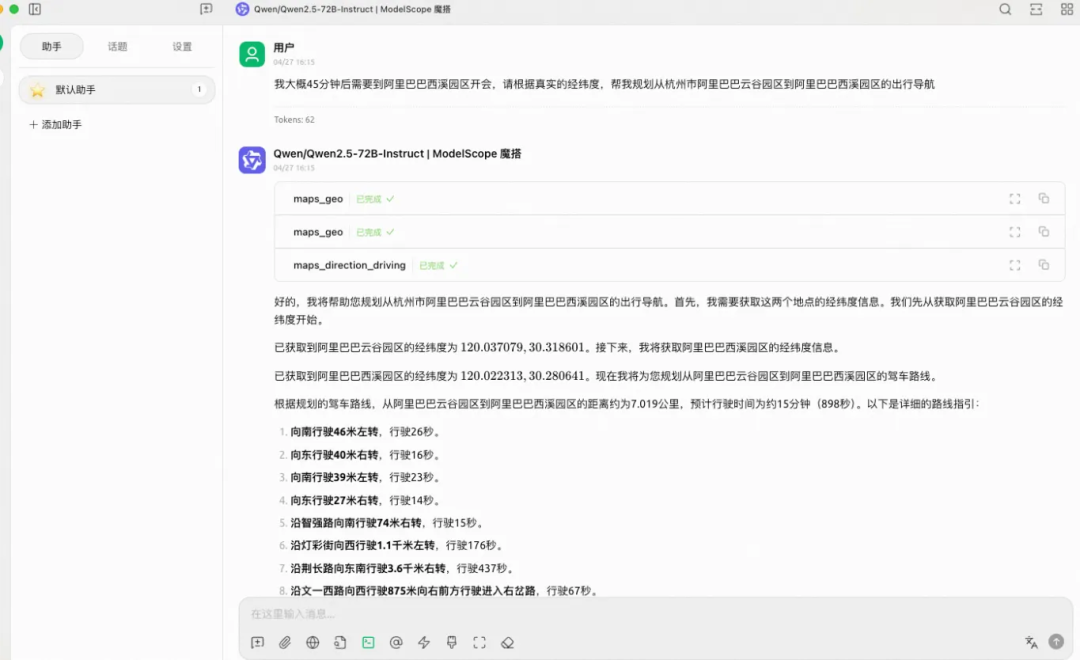Click copy icon on second maps_geo row
This screenshot has width=1080, height=660.
click(x=1043, y=231)
